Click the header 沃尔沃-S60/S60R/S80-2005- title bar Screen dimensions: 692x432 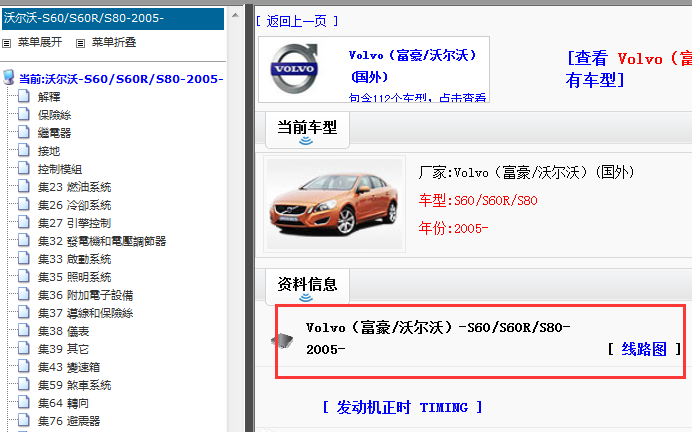pyautogui.click(x=113, y=19)
